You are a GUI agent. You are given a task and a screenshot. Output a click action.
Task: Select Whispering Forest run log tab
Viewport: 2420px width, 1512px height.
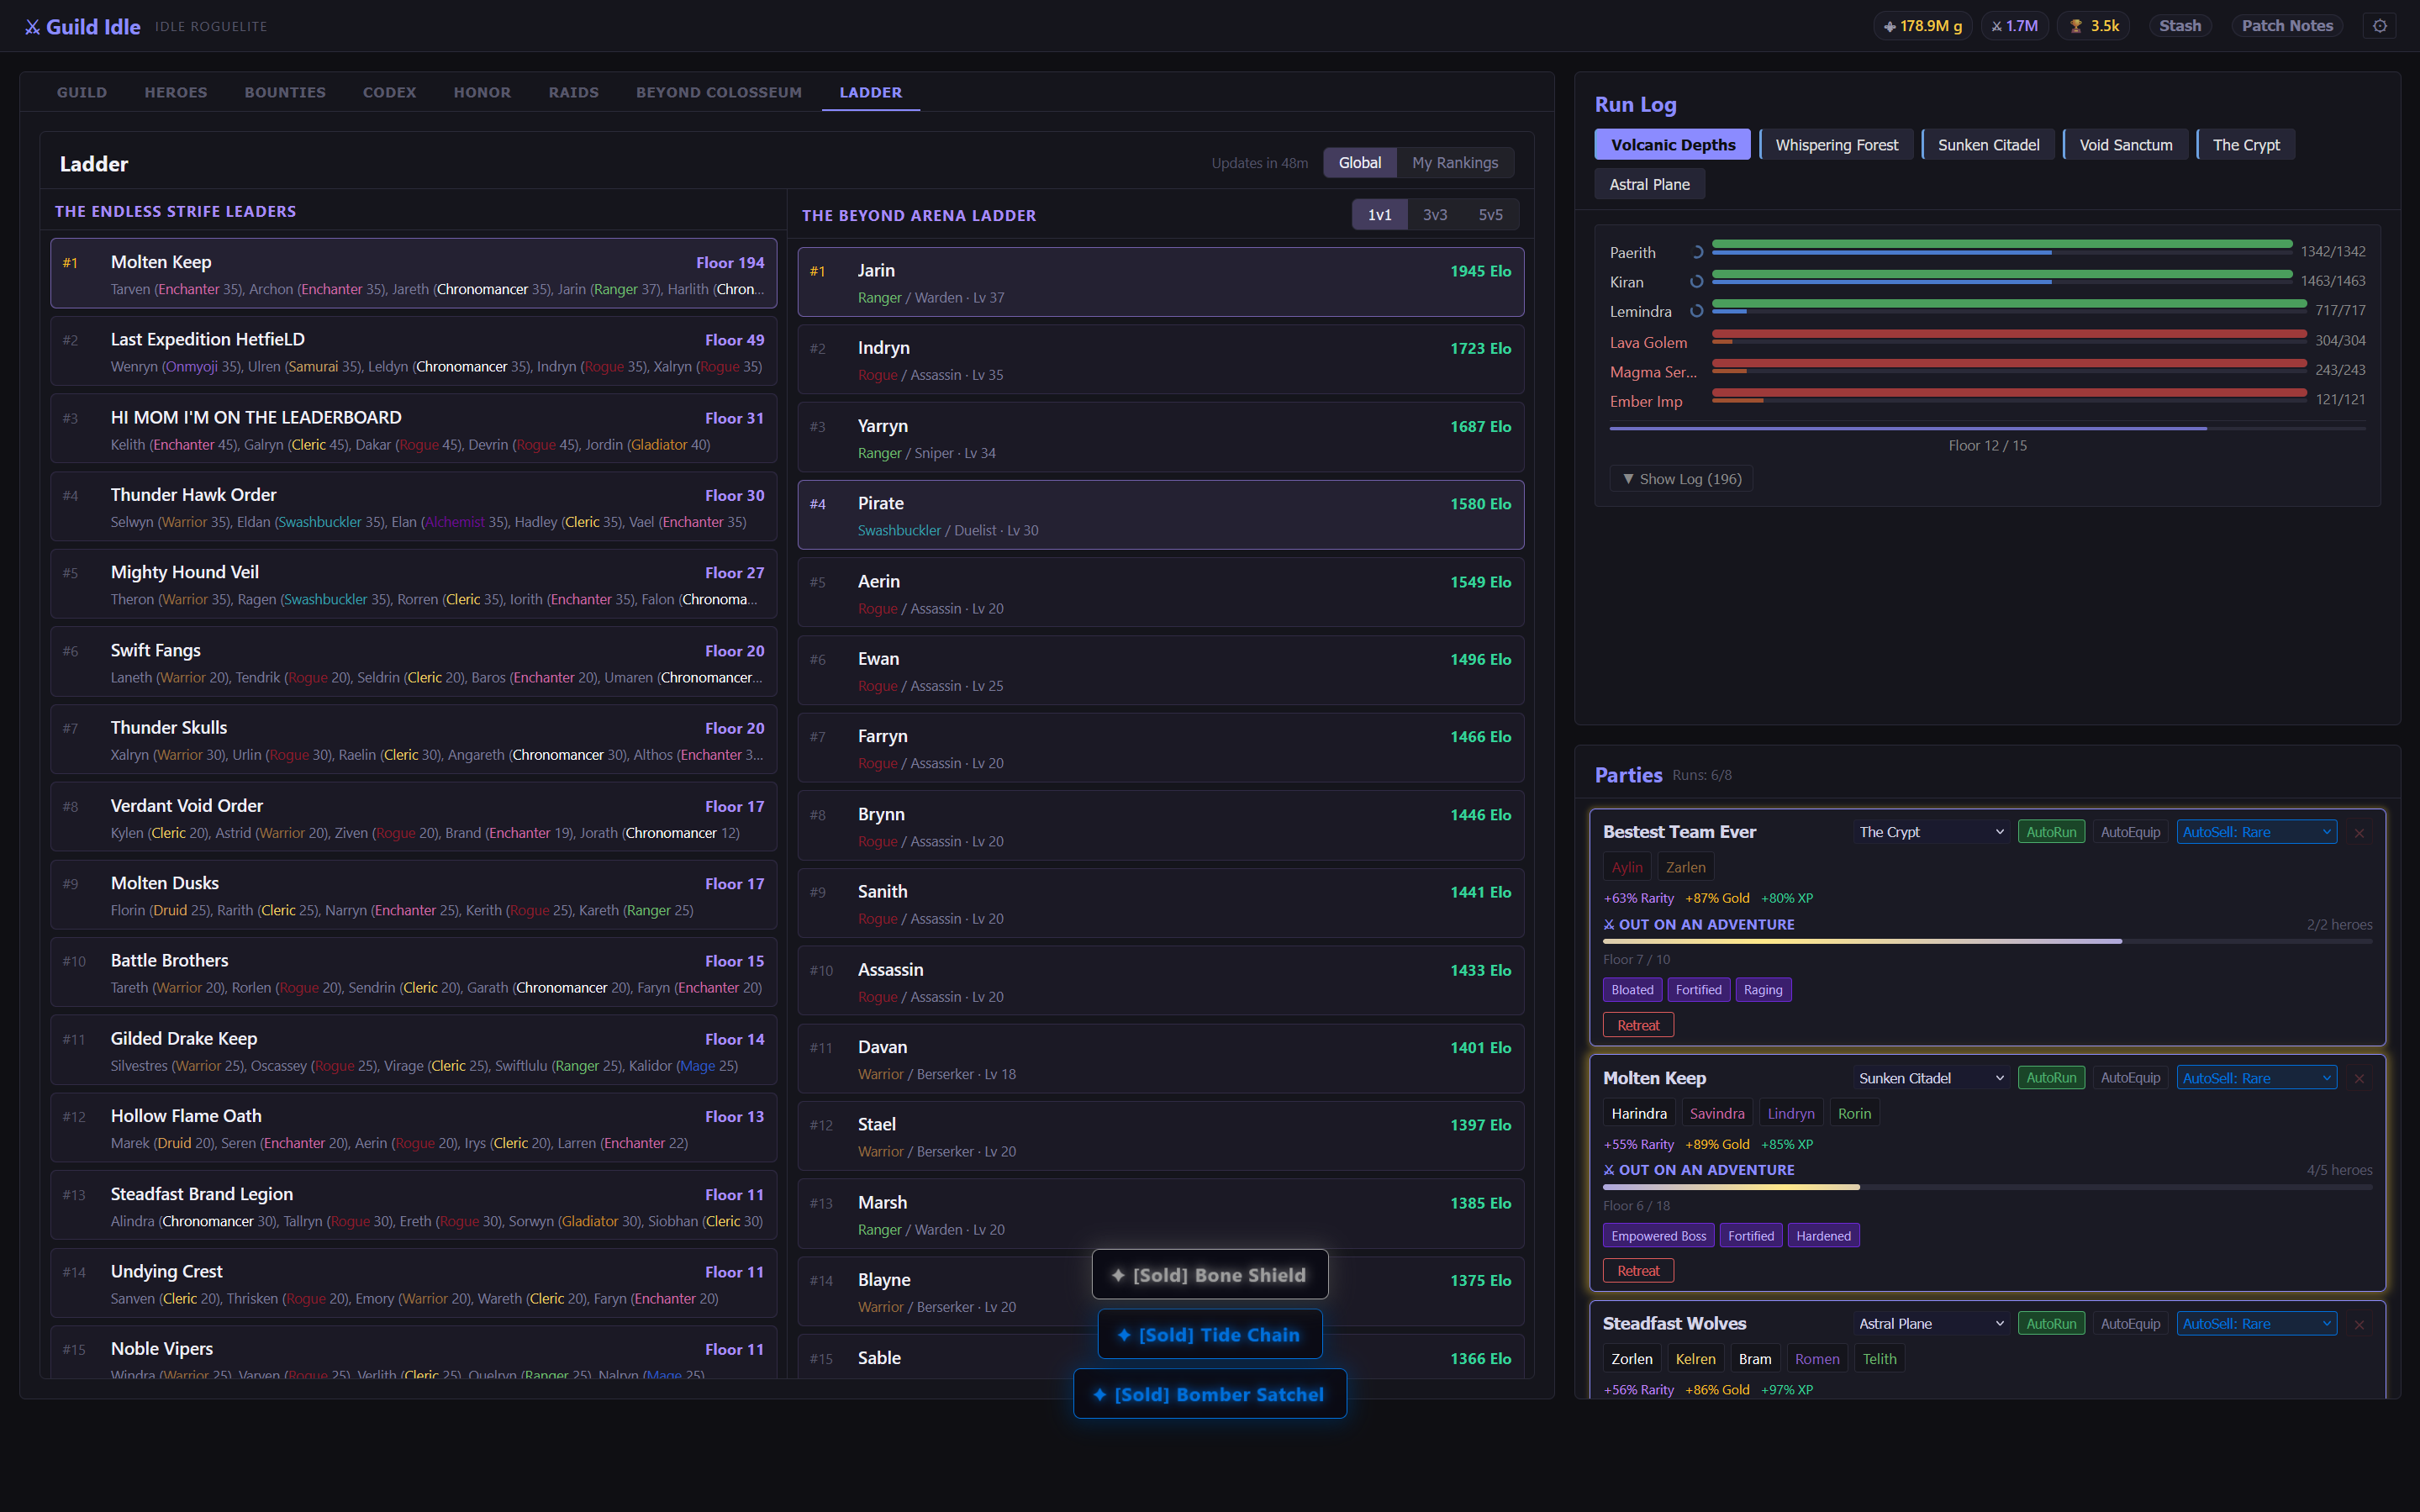[1836, 145]
